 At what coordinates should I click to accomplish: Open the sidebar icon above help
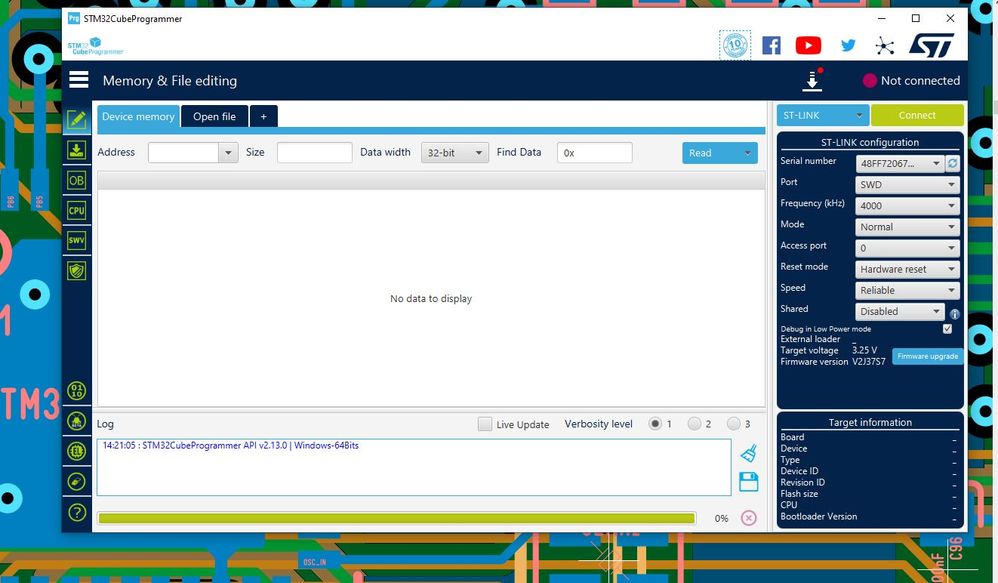tap(76, 481)
